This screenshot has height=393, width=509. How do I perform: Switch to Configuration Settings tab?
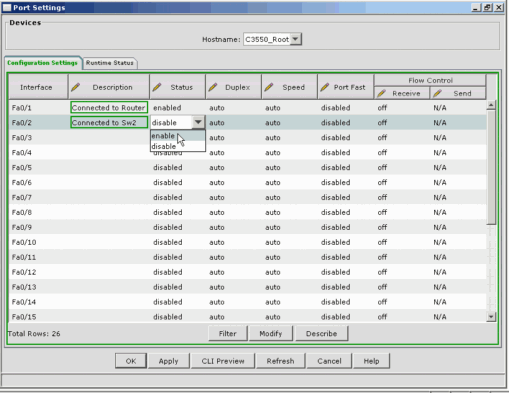click(x=42, y=63)
